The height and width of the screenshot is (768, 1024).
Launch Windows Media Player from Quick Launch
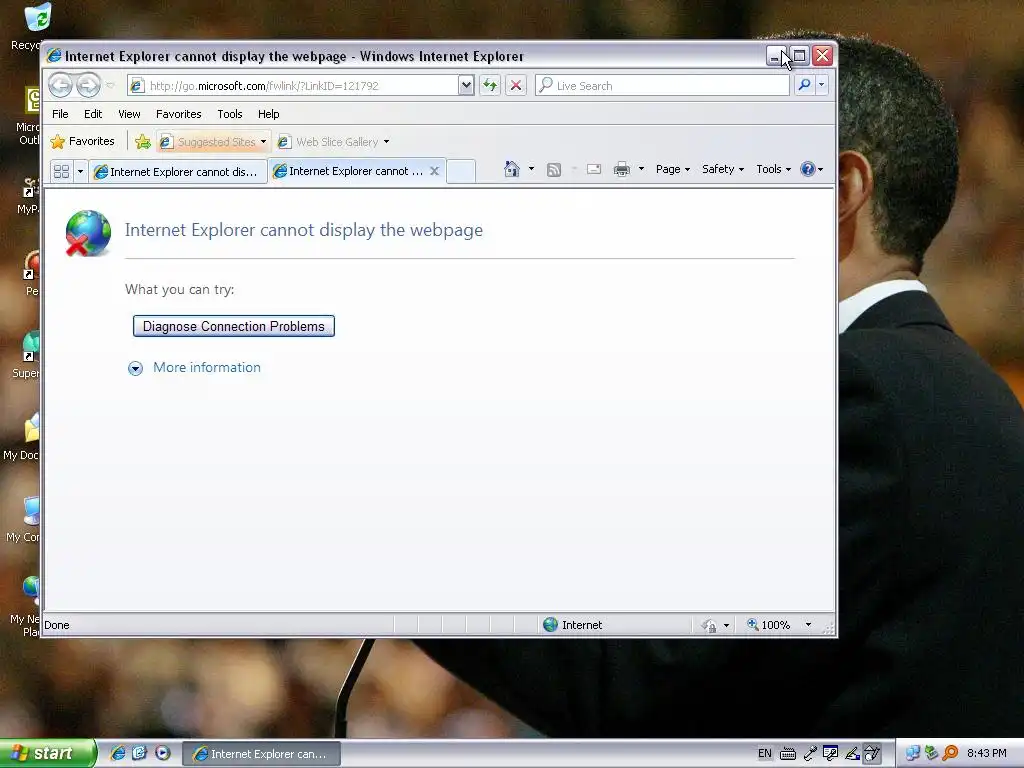click(x=163, y=753)
